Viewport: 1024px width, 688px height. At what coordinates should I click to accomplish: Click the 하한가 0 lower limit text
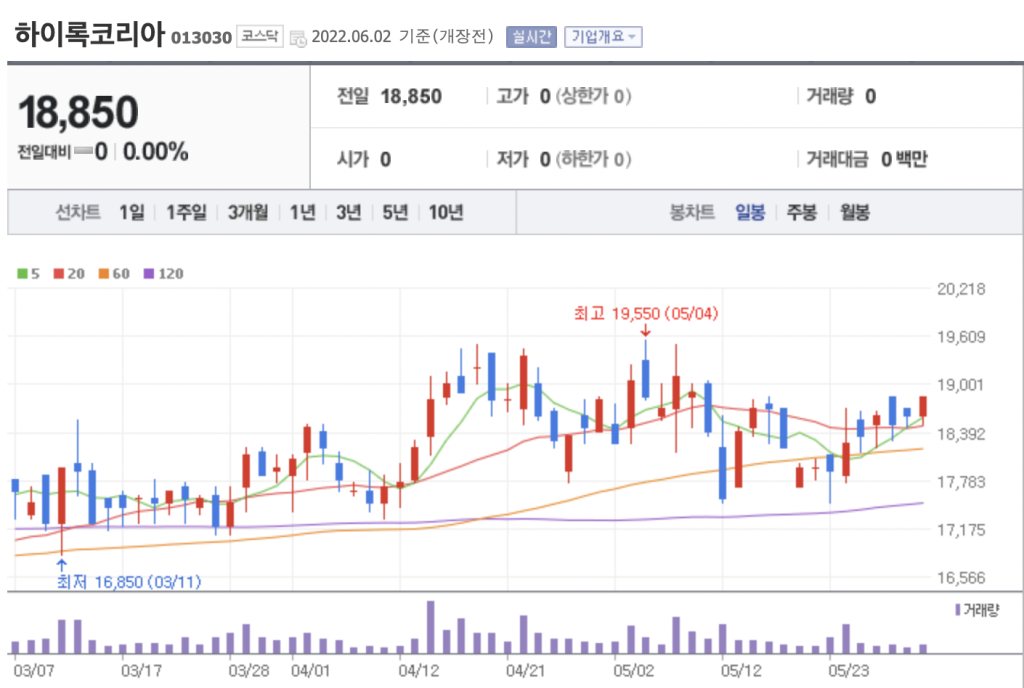594,159
